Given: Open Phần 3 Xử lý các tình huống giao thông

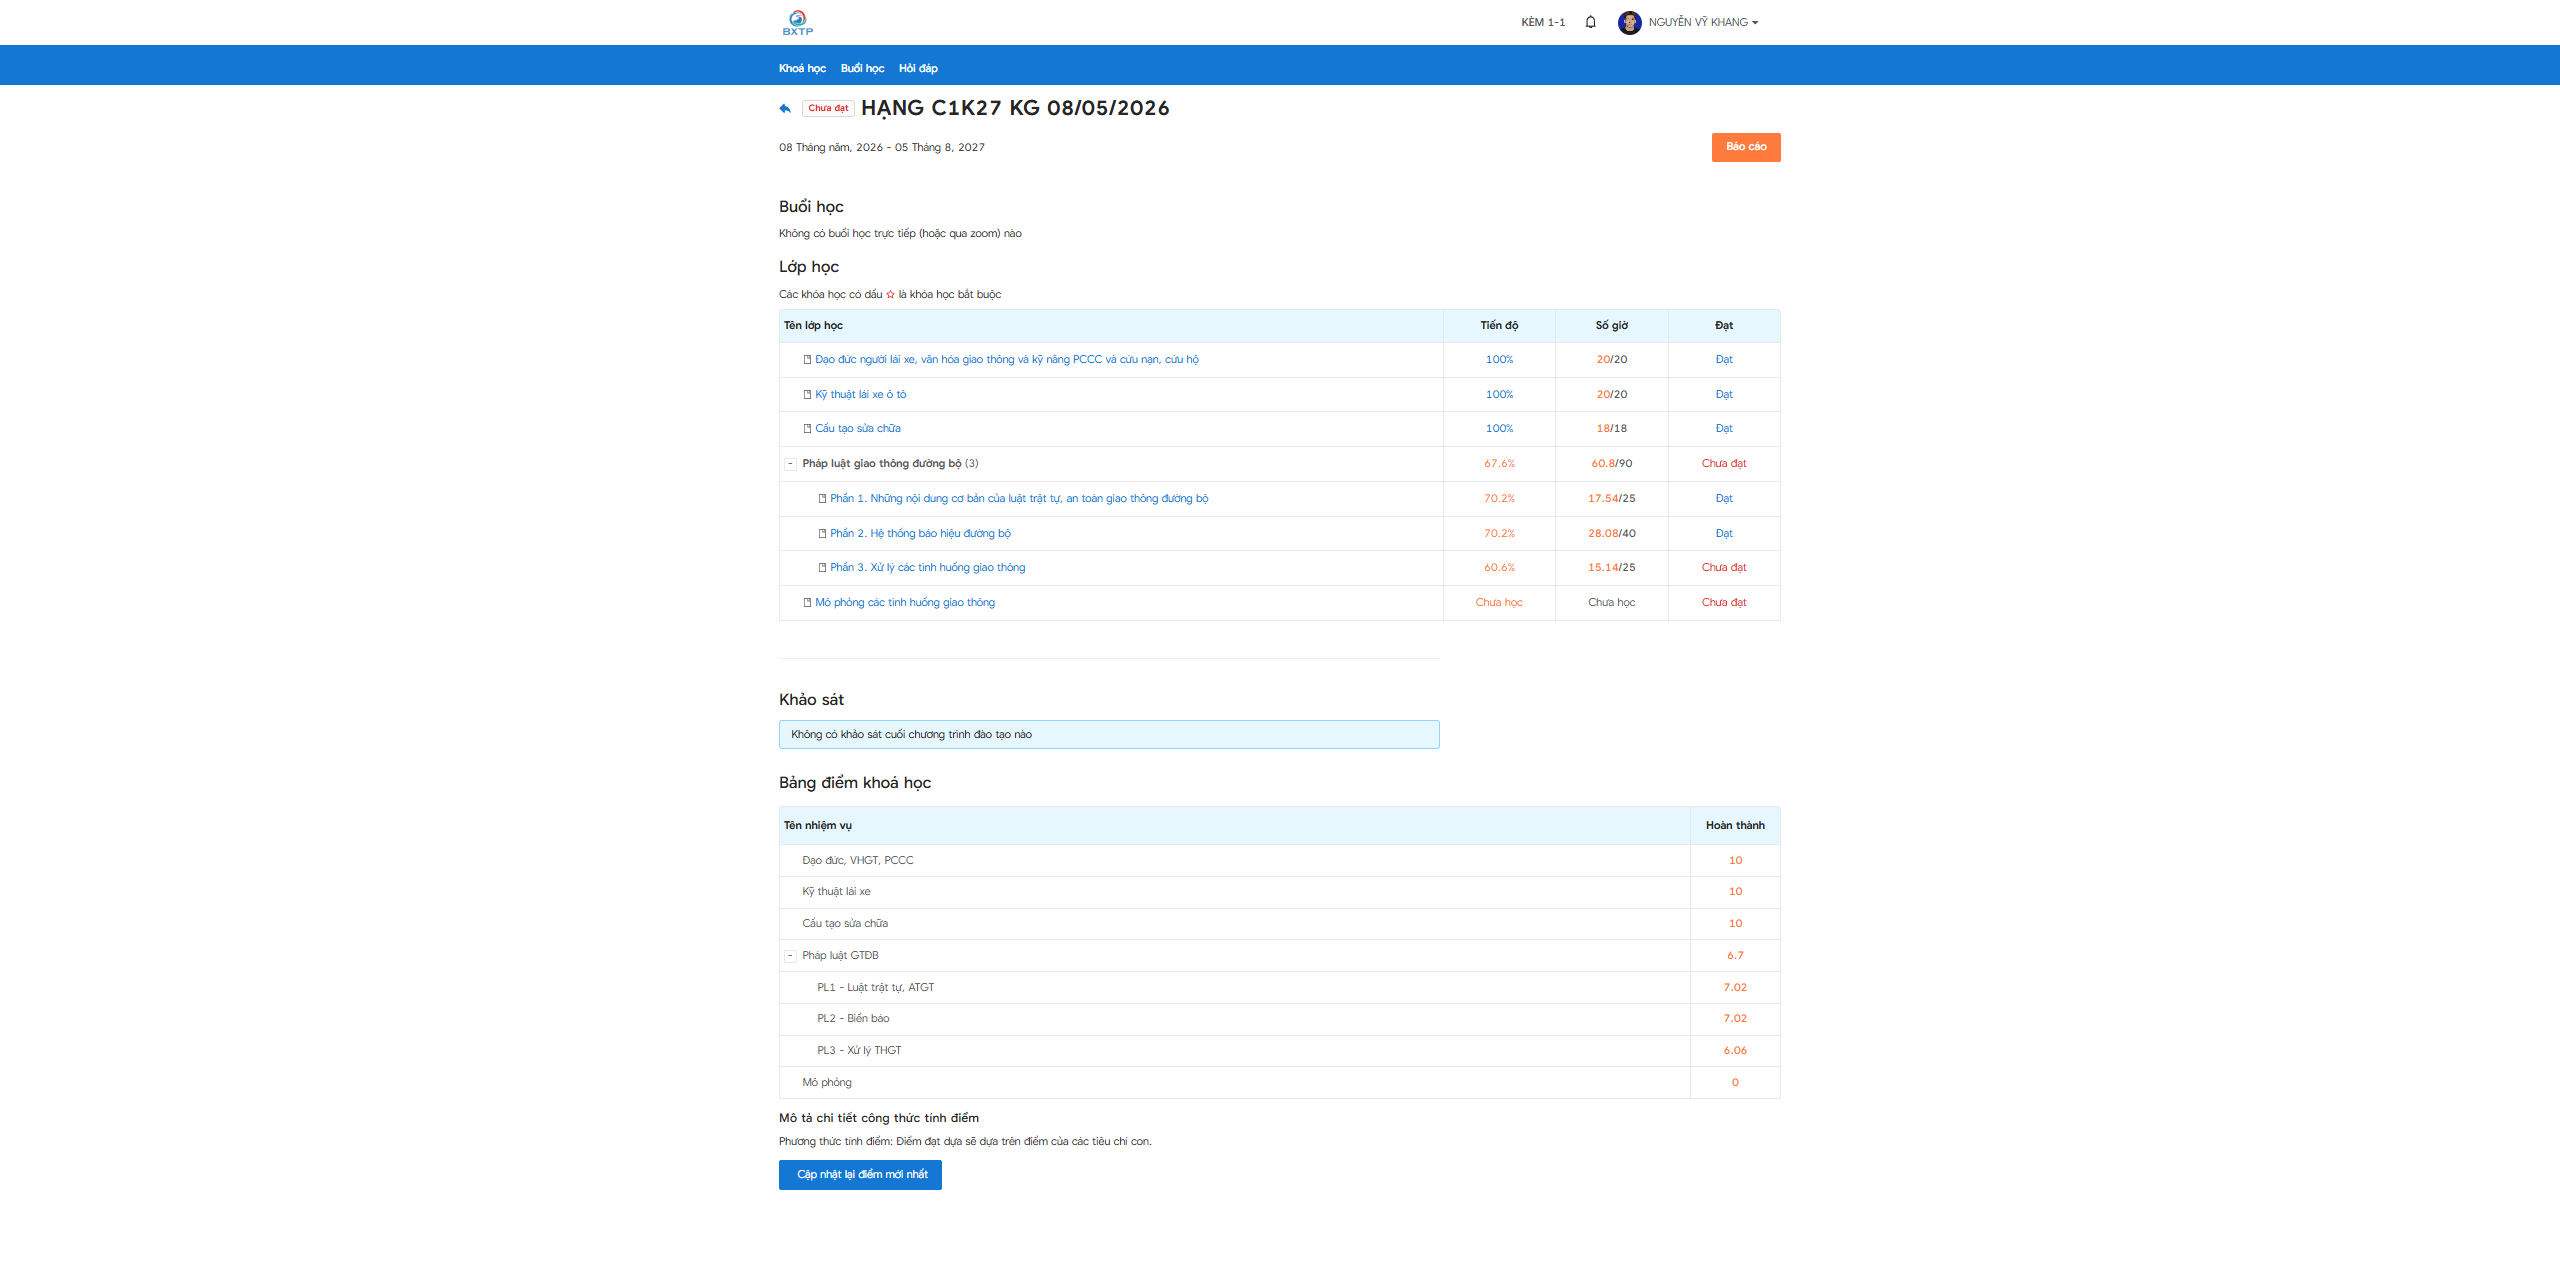Looking at the screenshot, I should click(927, 567).
